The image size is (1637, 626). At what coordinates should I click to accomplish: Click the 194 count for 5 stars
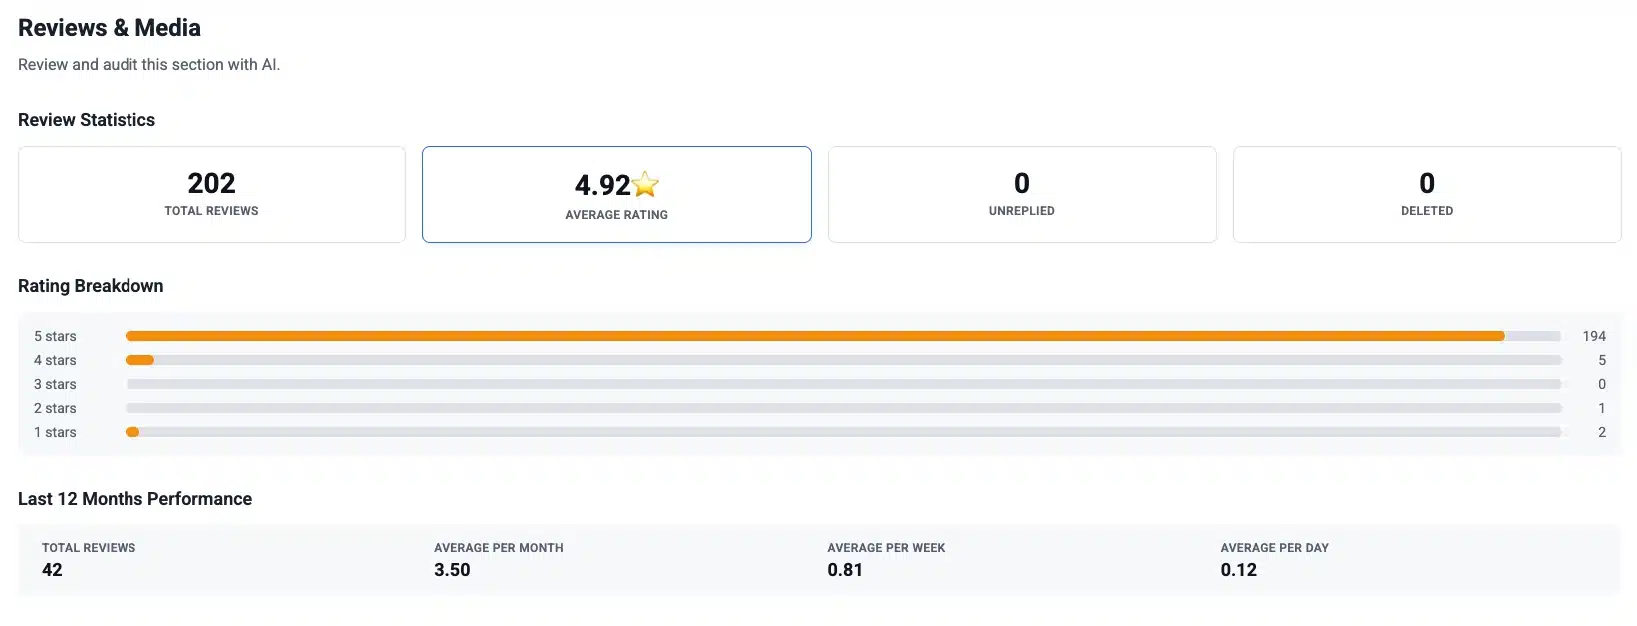click(x=1594, y=336)
